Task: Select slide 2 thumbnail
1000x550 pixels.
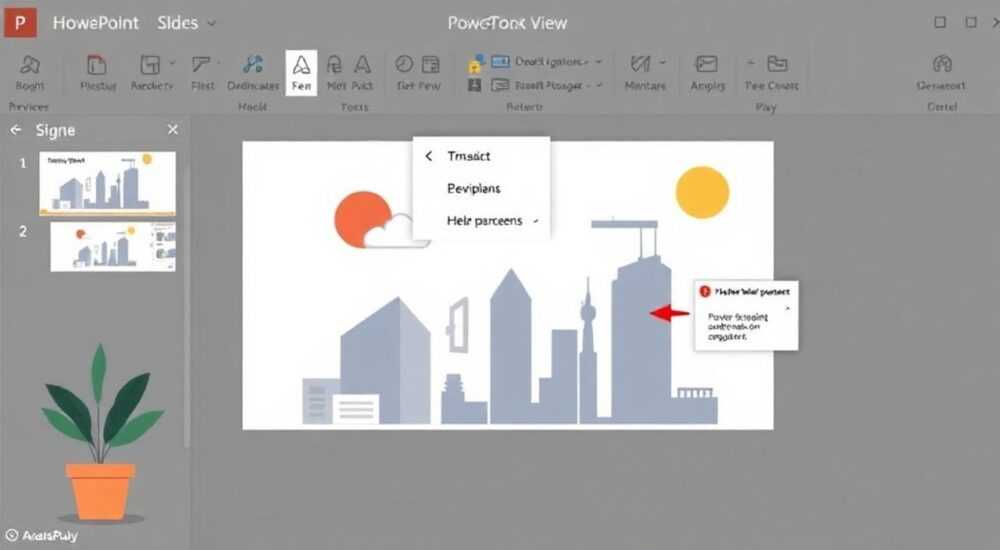Action: pyautogui.click(x=113, y=246)
